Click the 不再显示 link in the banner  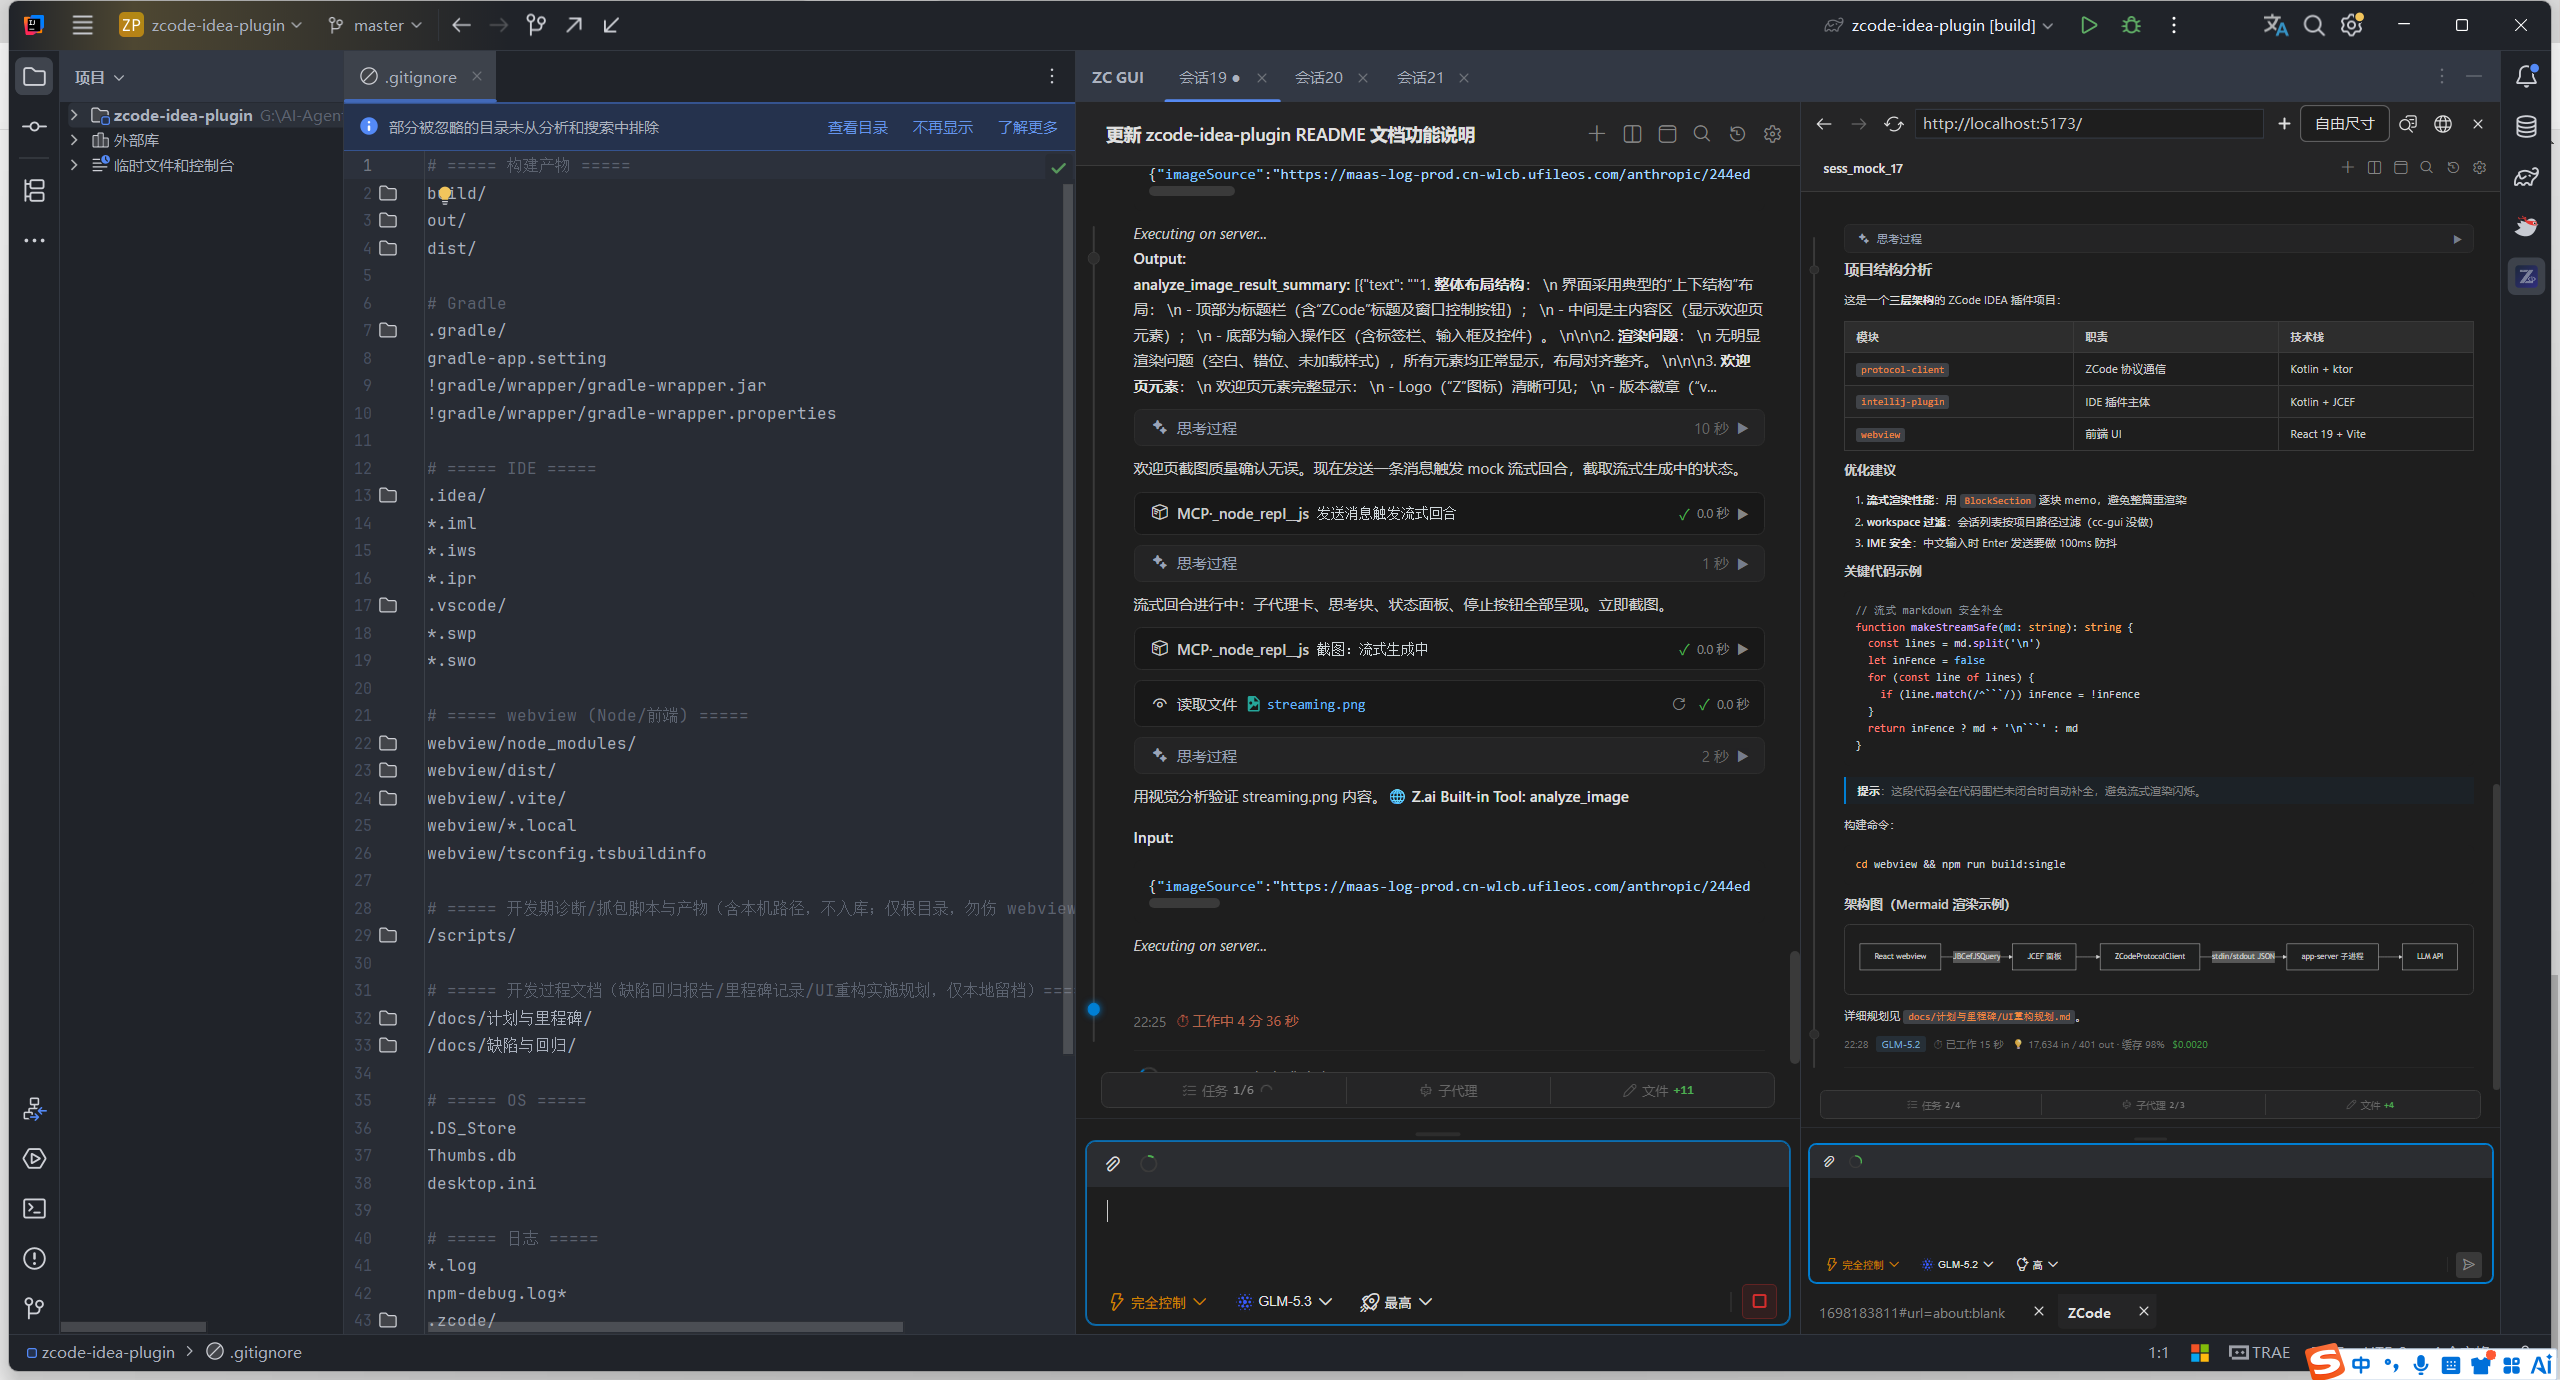click(942, 127)
